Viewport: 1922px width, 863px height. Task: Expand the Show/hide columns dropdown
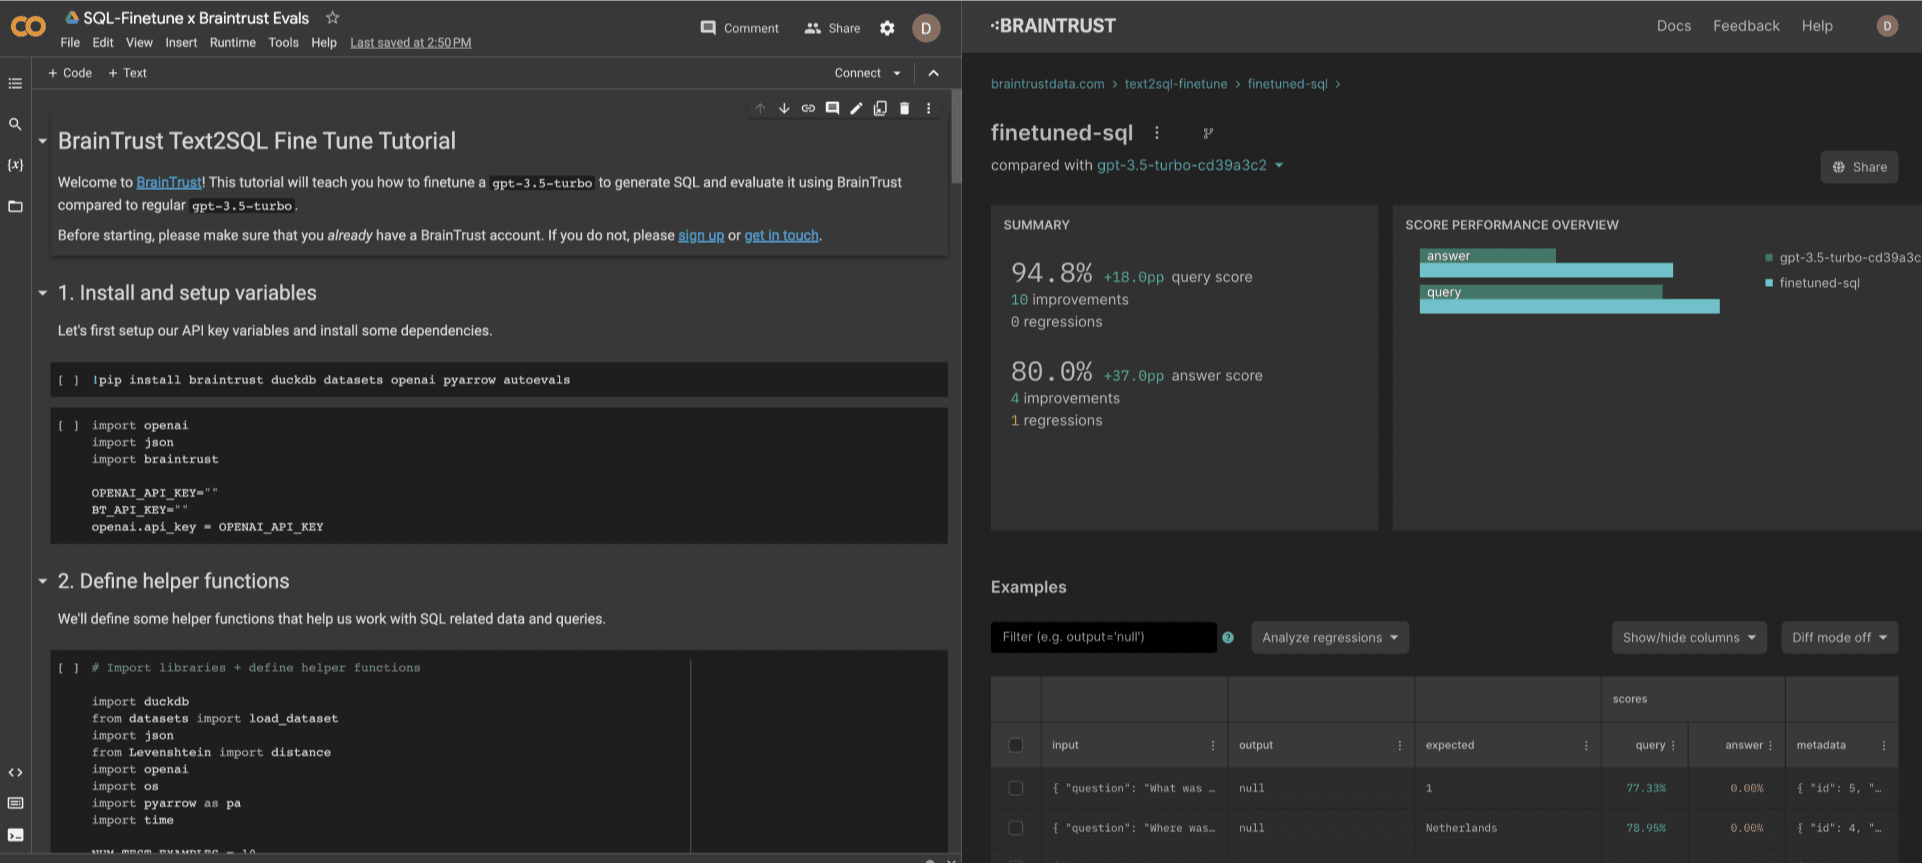coord(1688,638)
